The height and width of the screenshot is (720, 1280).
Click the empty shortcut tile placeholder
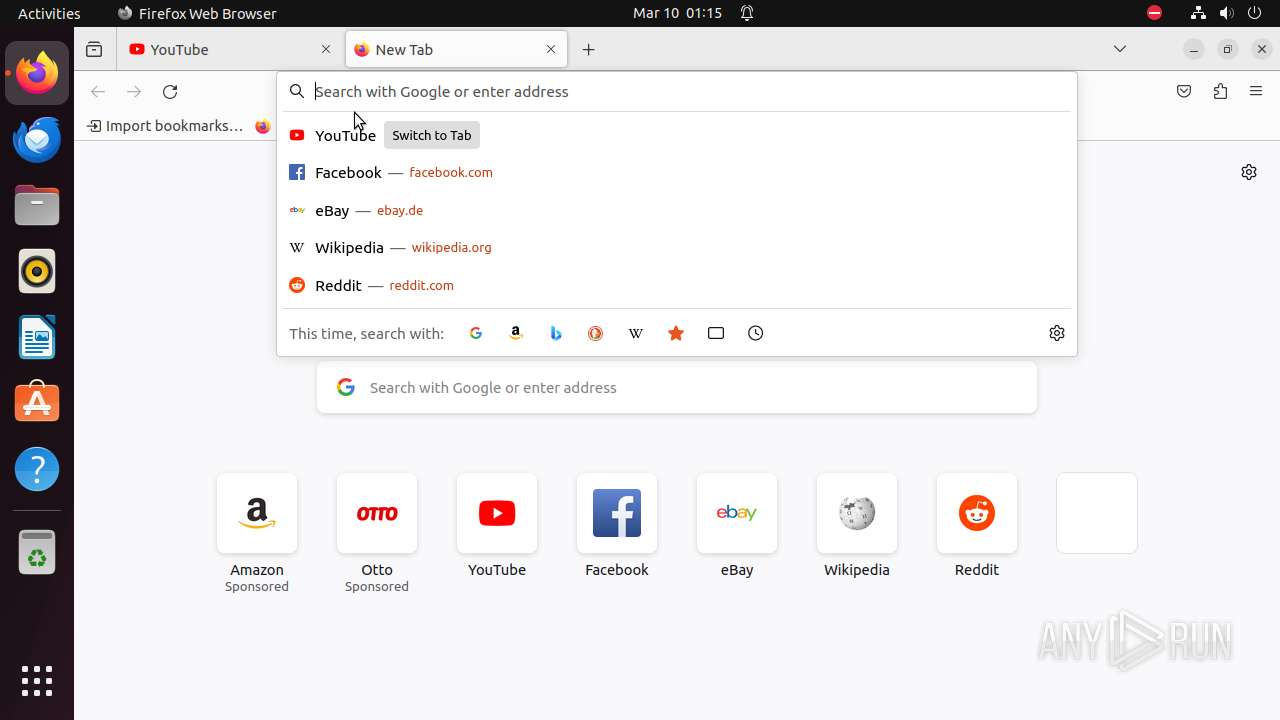(1097, 513)
